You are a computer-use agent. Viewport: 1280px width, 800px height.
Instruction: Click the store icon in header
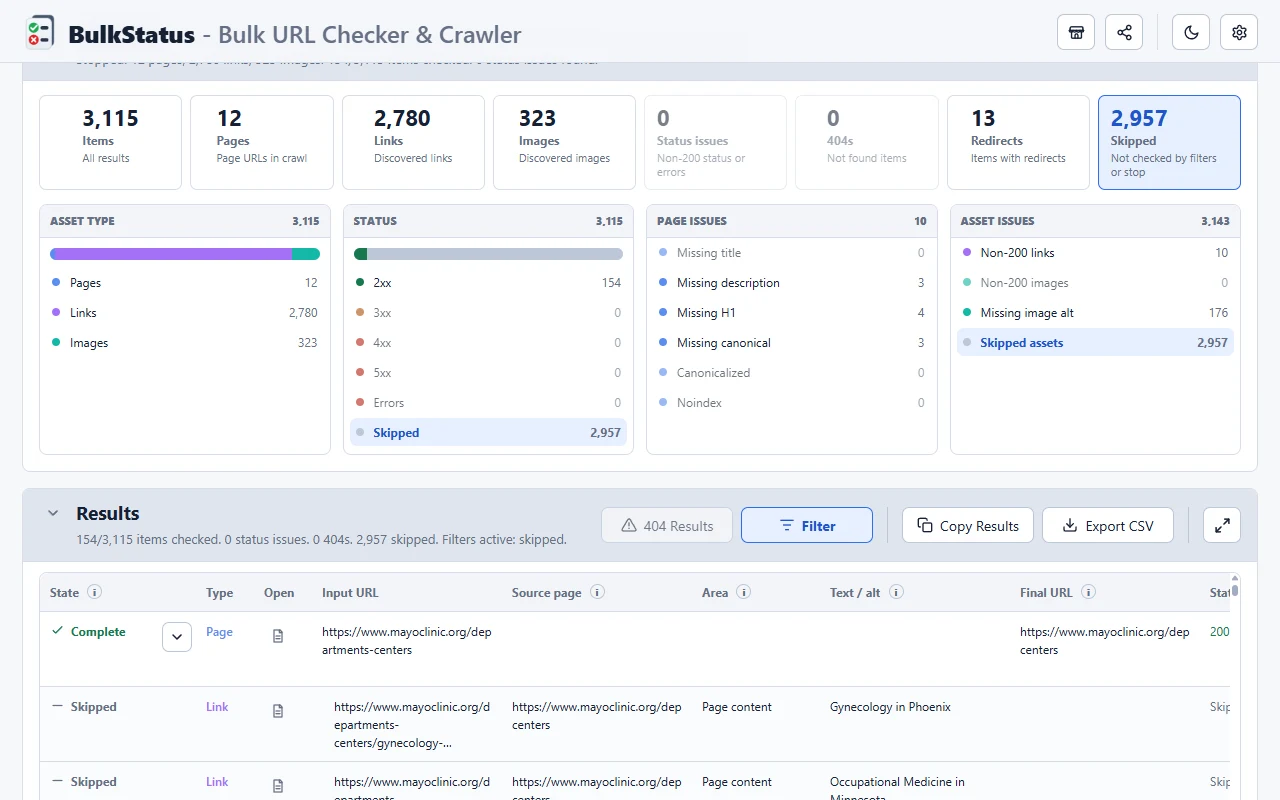1076,32
